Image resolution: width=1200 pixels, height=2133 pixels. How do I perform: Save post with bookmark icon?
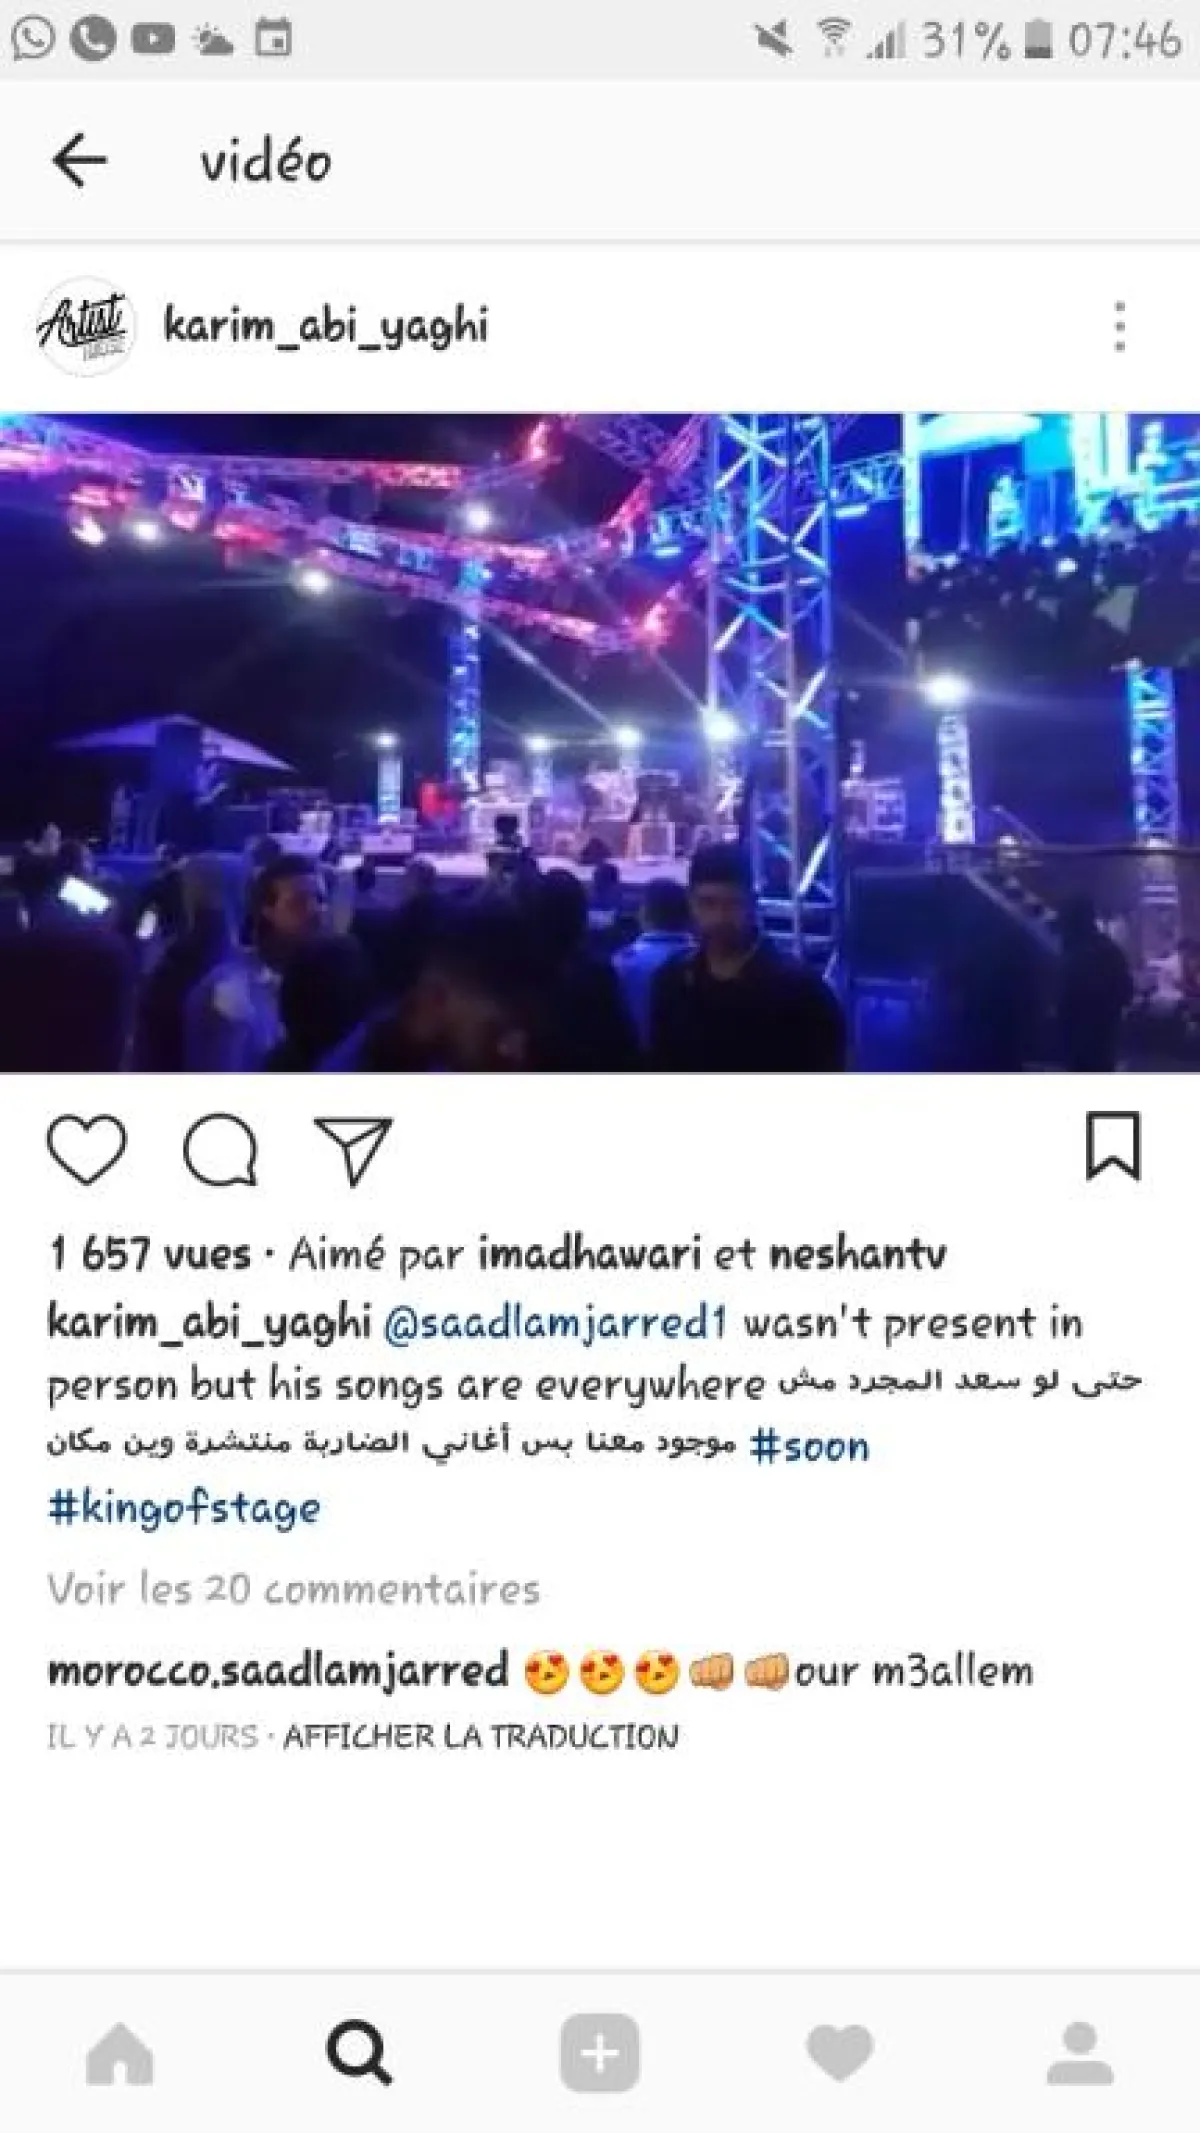click(1113, 1146)
